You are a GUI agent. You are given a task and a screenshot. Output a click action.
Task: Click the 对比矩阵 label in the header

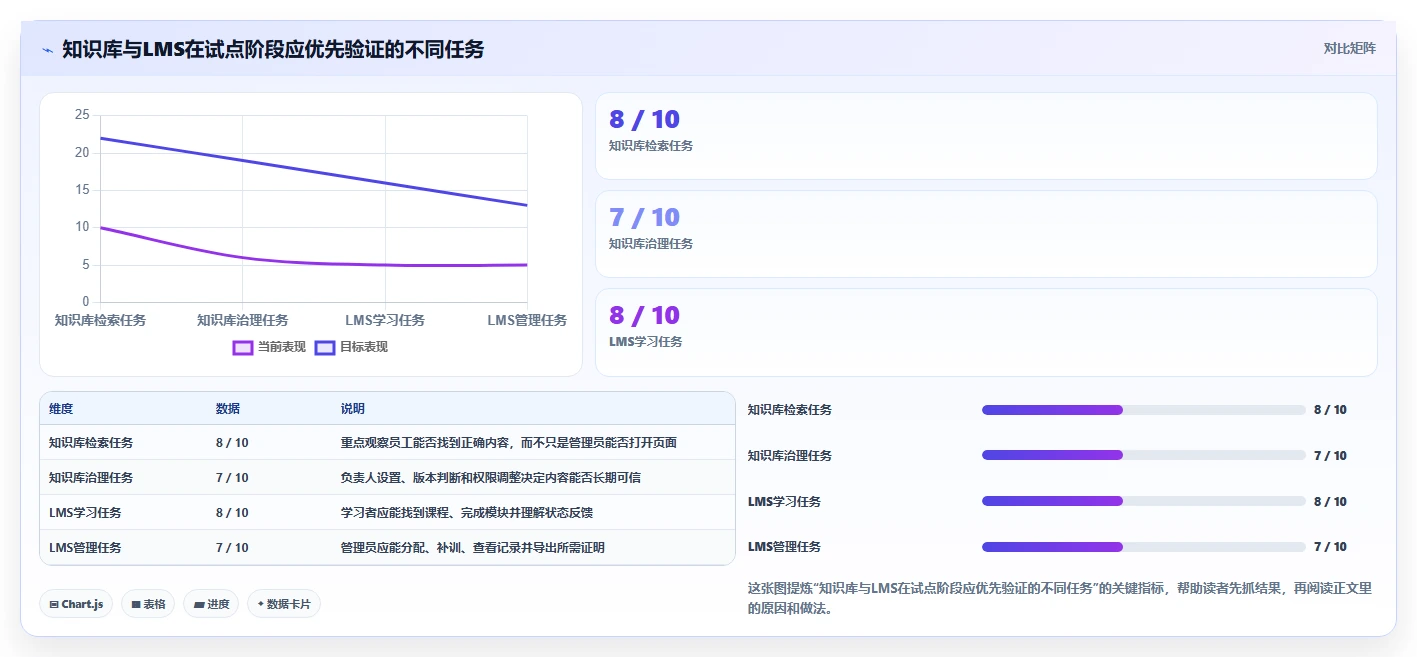tap(1349, 48)
